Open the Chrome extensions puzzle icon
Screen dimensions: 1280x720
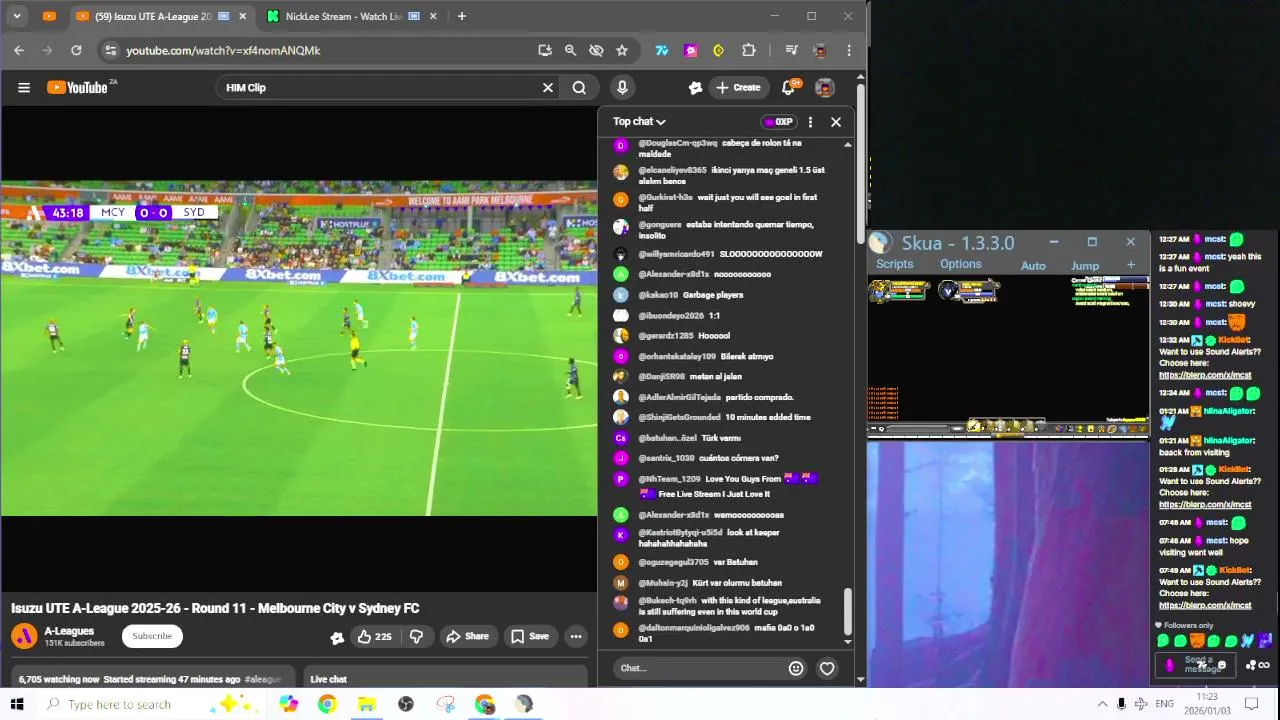pos(749,50)
